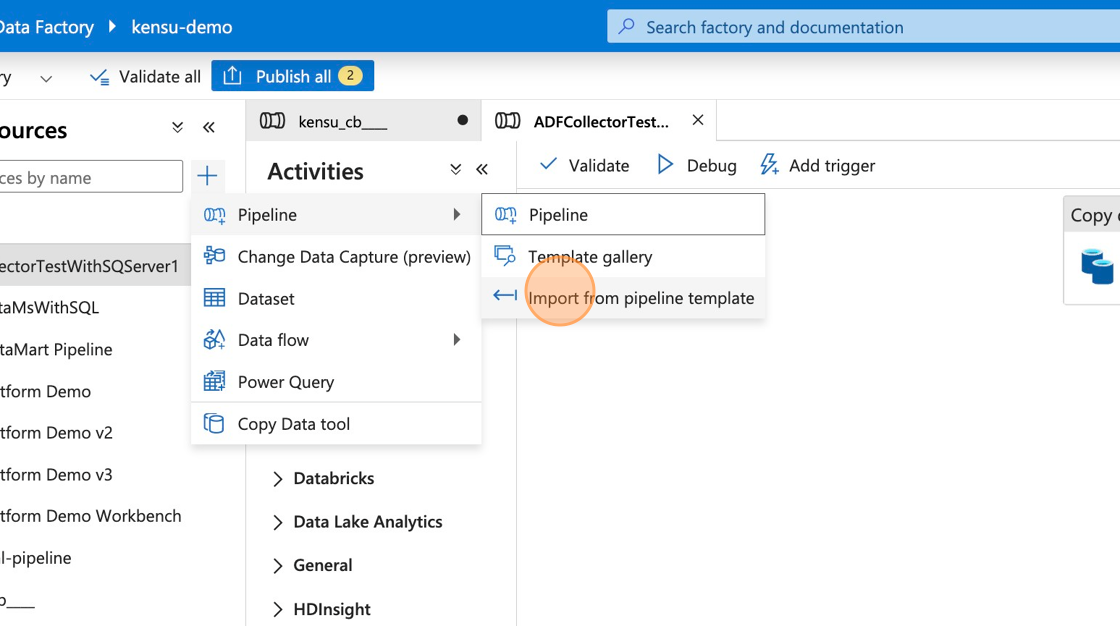Screen dimensions: 1120x626
Task: Collapse the resources panel with double chevron
Action: click(x=209, y=128)
